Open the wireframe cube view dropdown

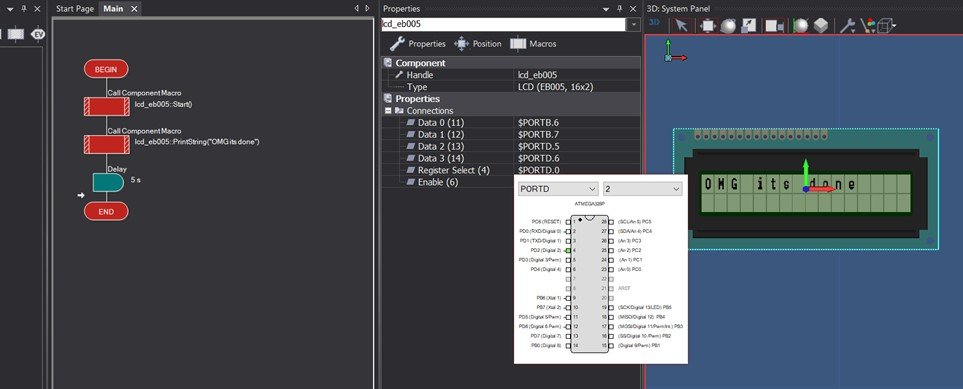[887, 26]
